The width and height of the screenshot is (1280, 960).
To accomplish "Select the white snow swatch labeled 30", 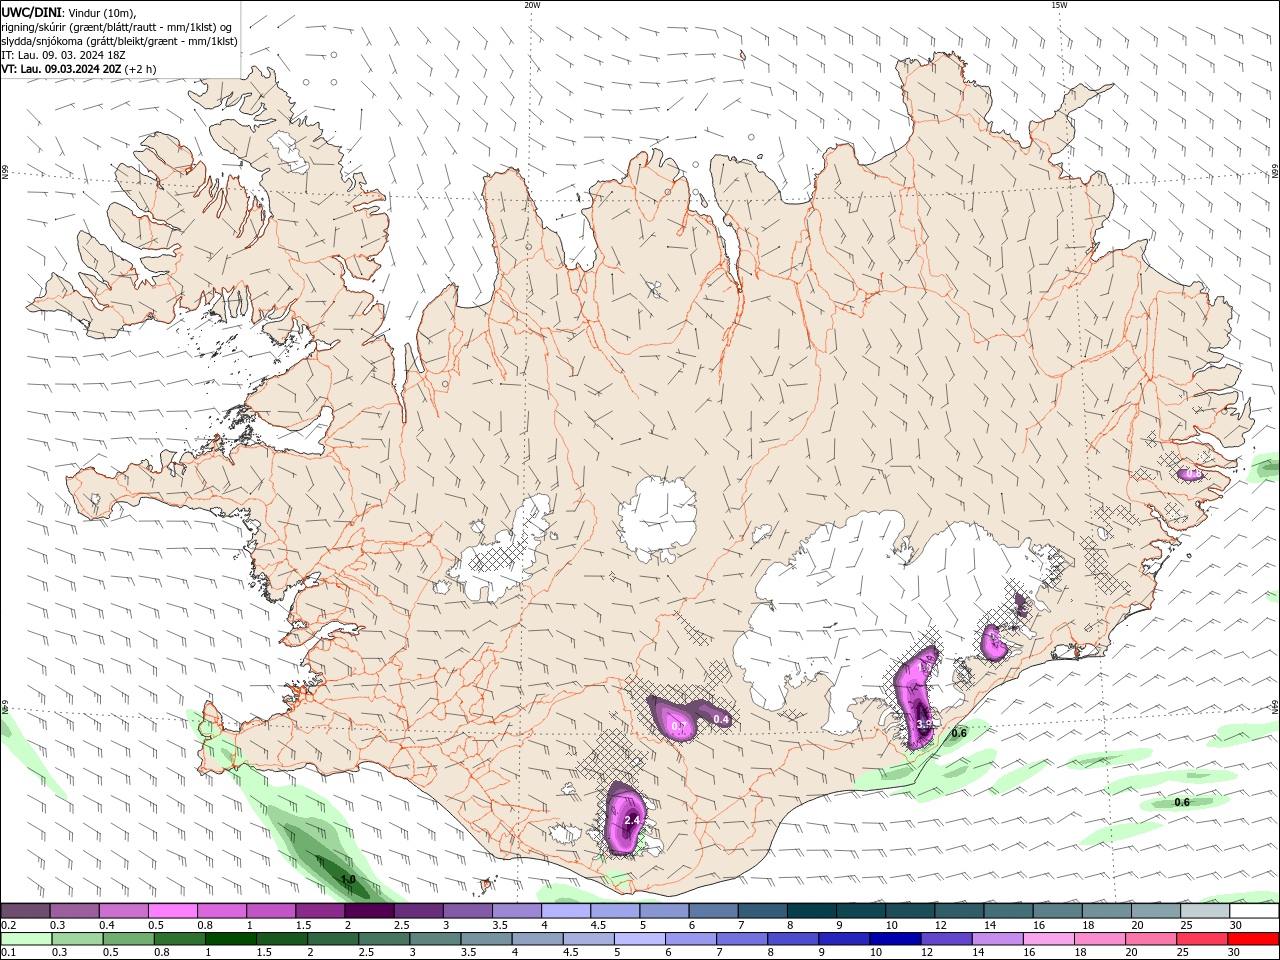I will coord(1254,911).
